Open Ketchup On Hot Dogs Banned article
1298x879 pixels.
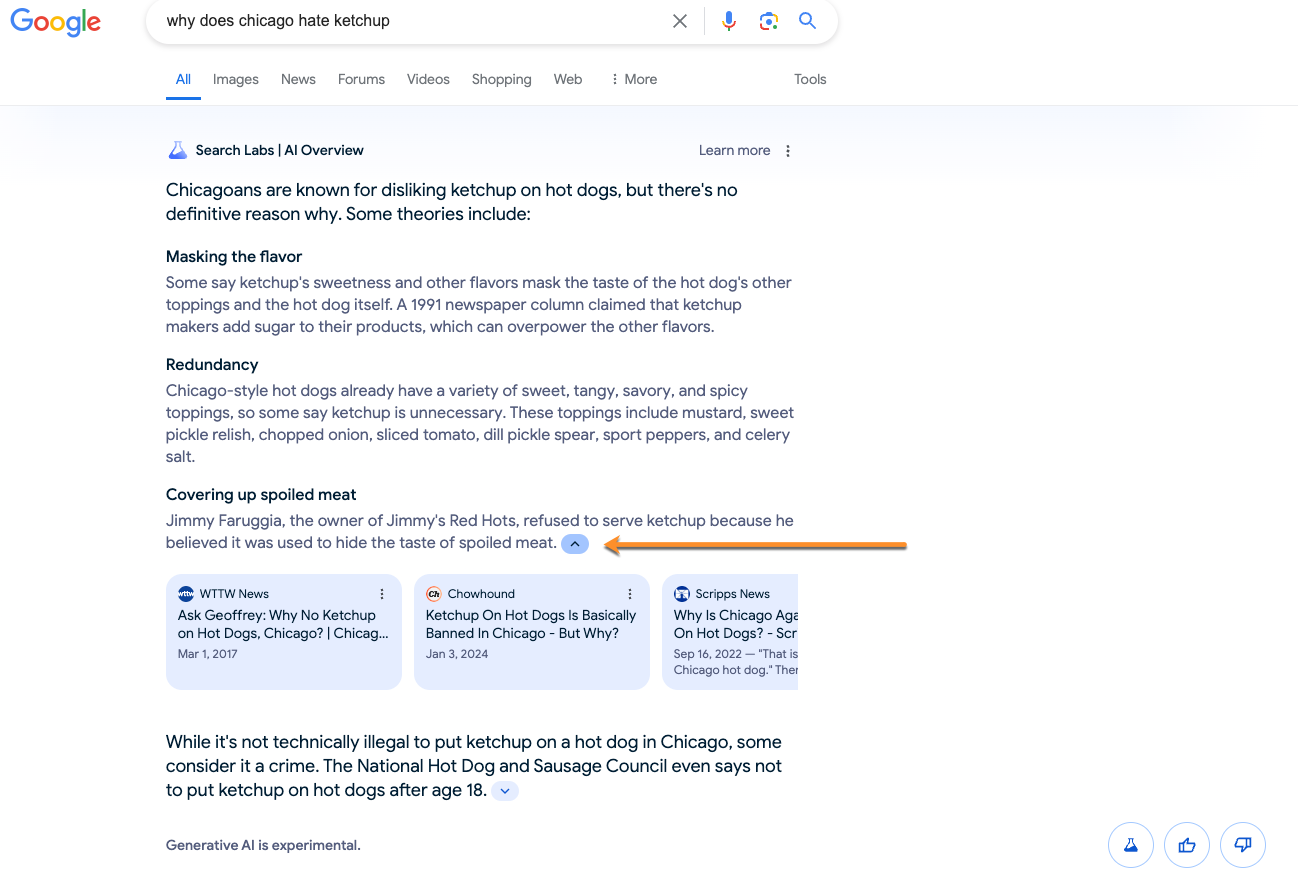(x=531, y=624)
